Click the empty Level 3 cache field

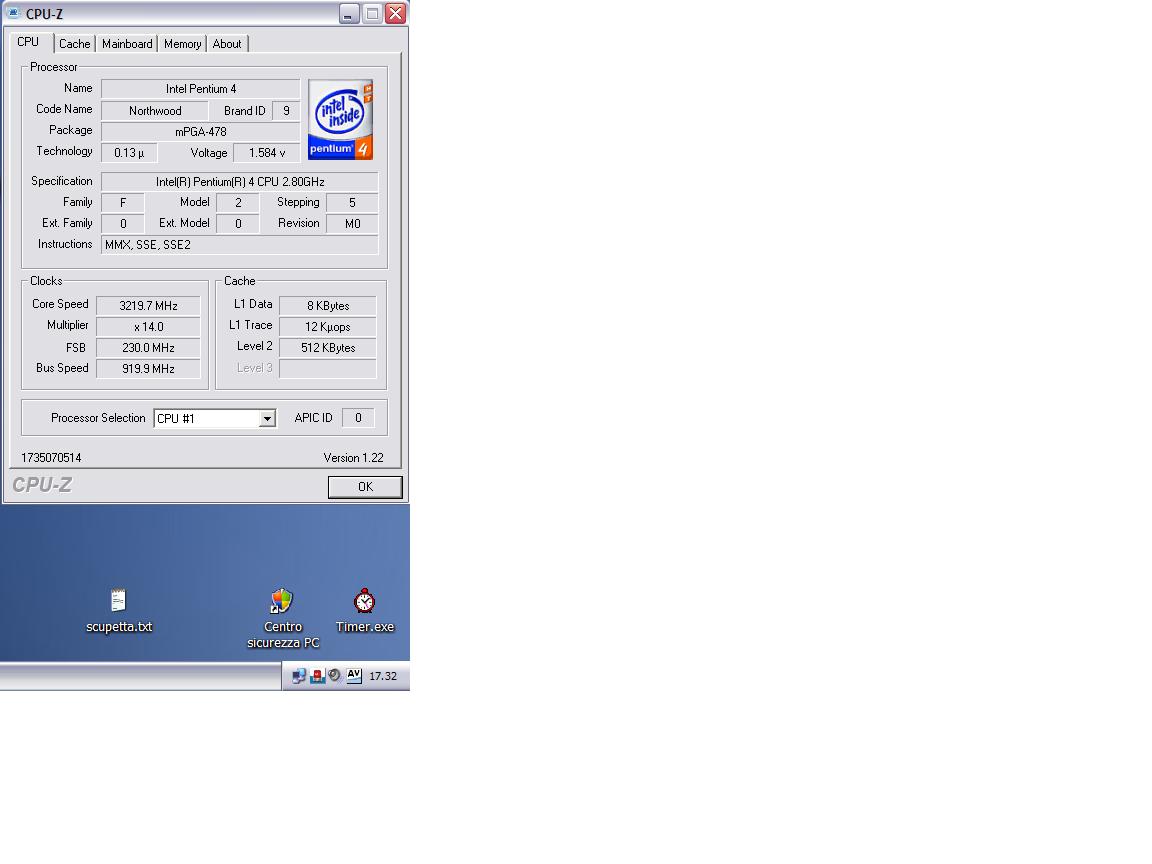coord(328,369)
